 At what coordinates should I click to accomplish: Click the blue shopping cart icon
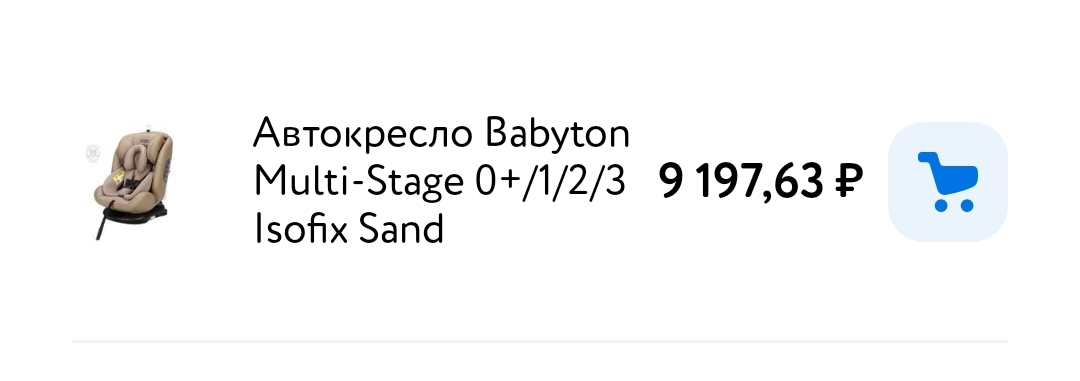pos(948,182)
